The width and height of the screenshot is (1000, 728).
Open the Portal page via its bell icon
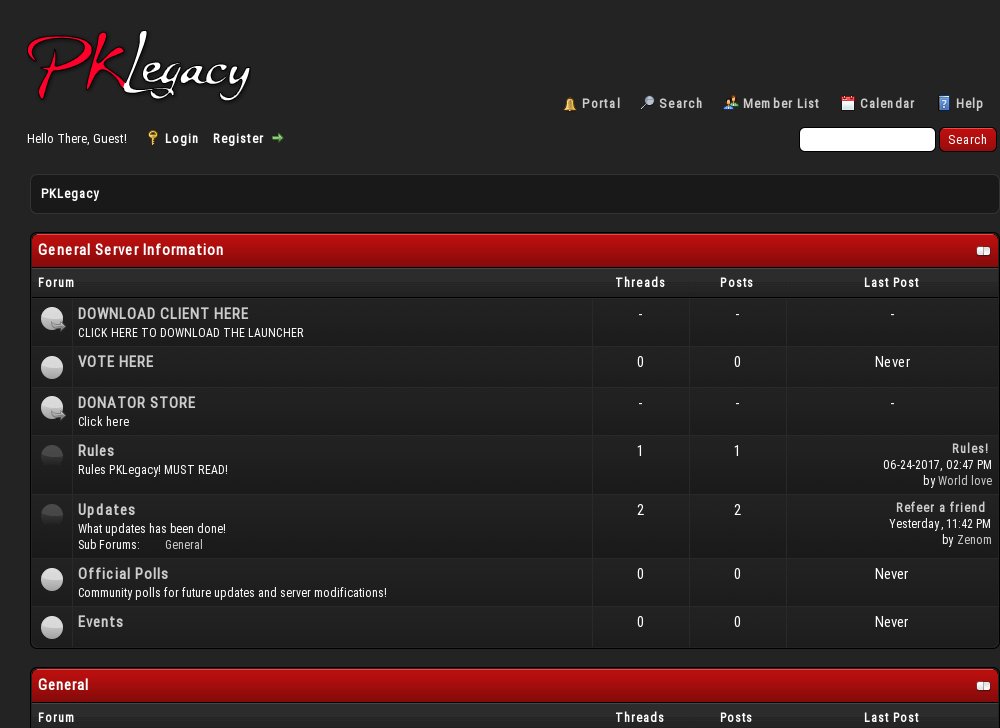click(x=570, y=103)
